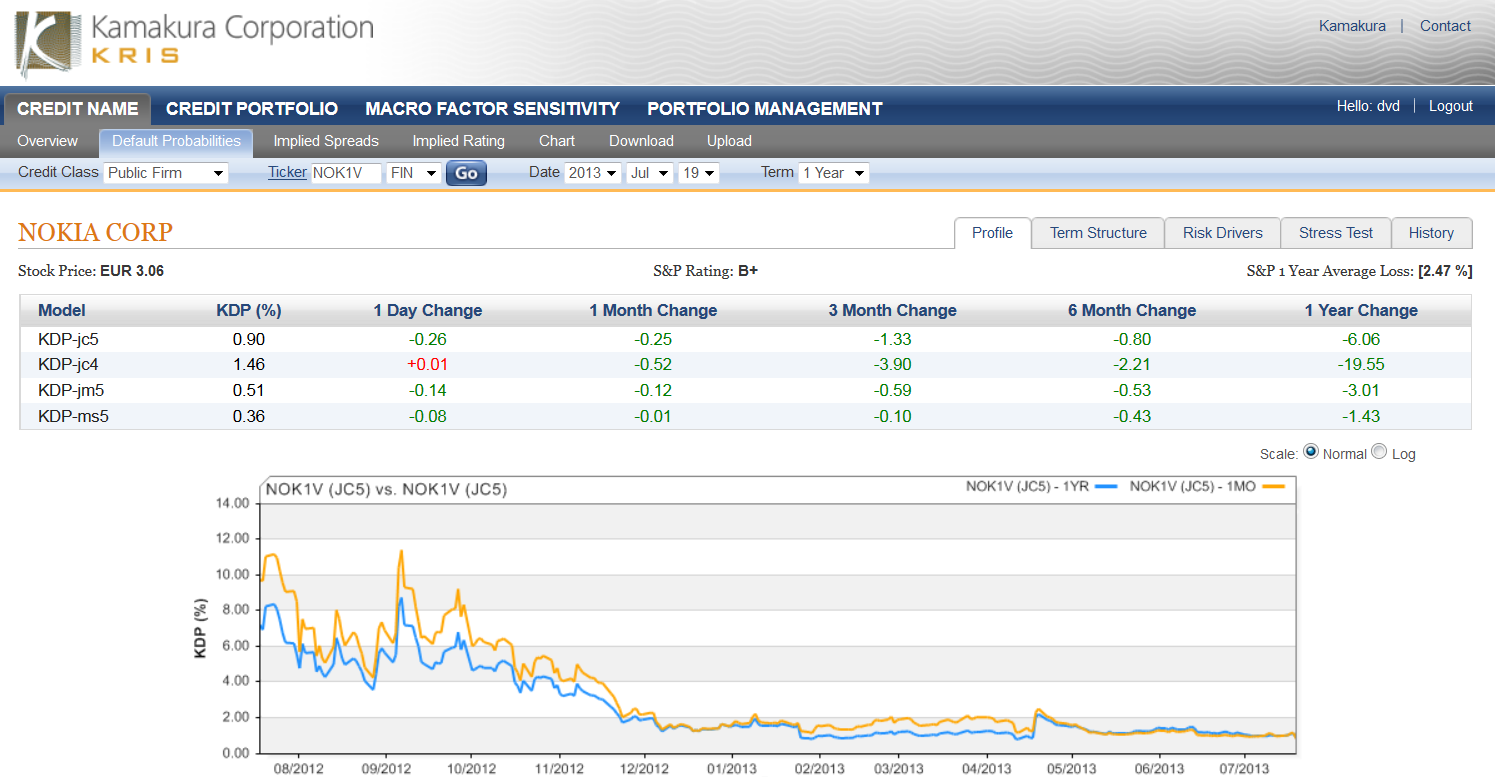Click the NOKIA CORP heading
The width and height of the screenshot is (1495, 777).
(95, 233)
